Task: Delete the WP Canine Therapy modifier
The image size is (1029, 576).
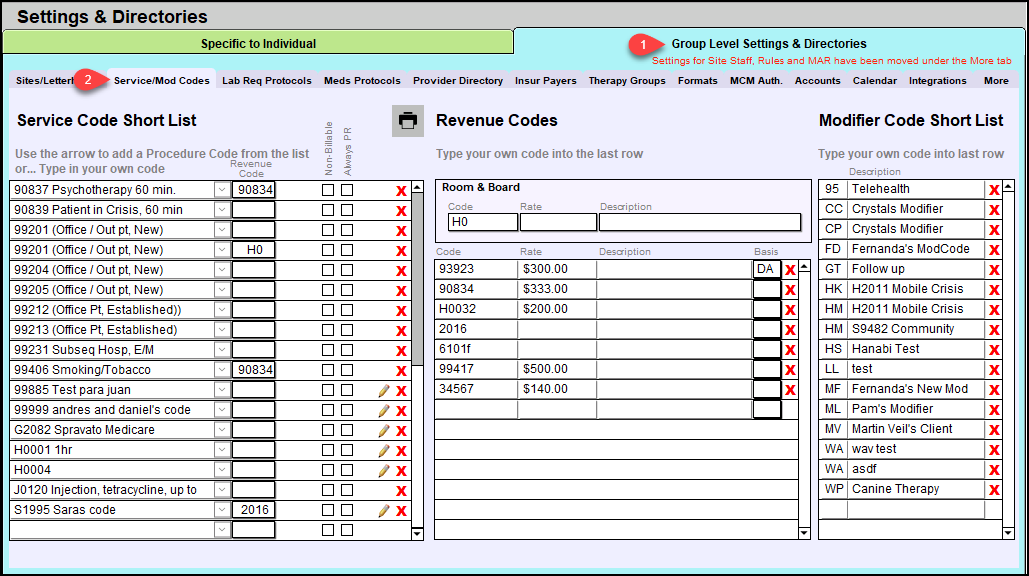Action: click(x=994, y=490)
